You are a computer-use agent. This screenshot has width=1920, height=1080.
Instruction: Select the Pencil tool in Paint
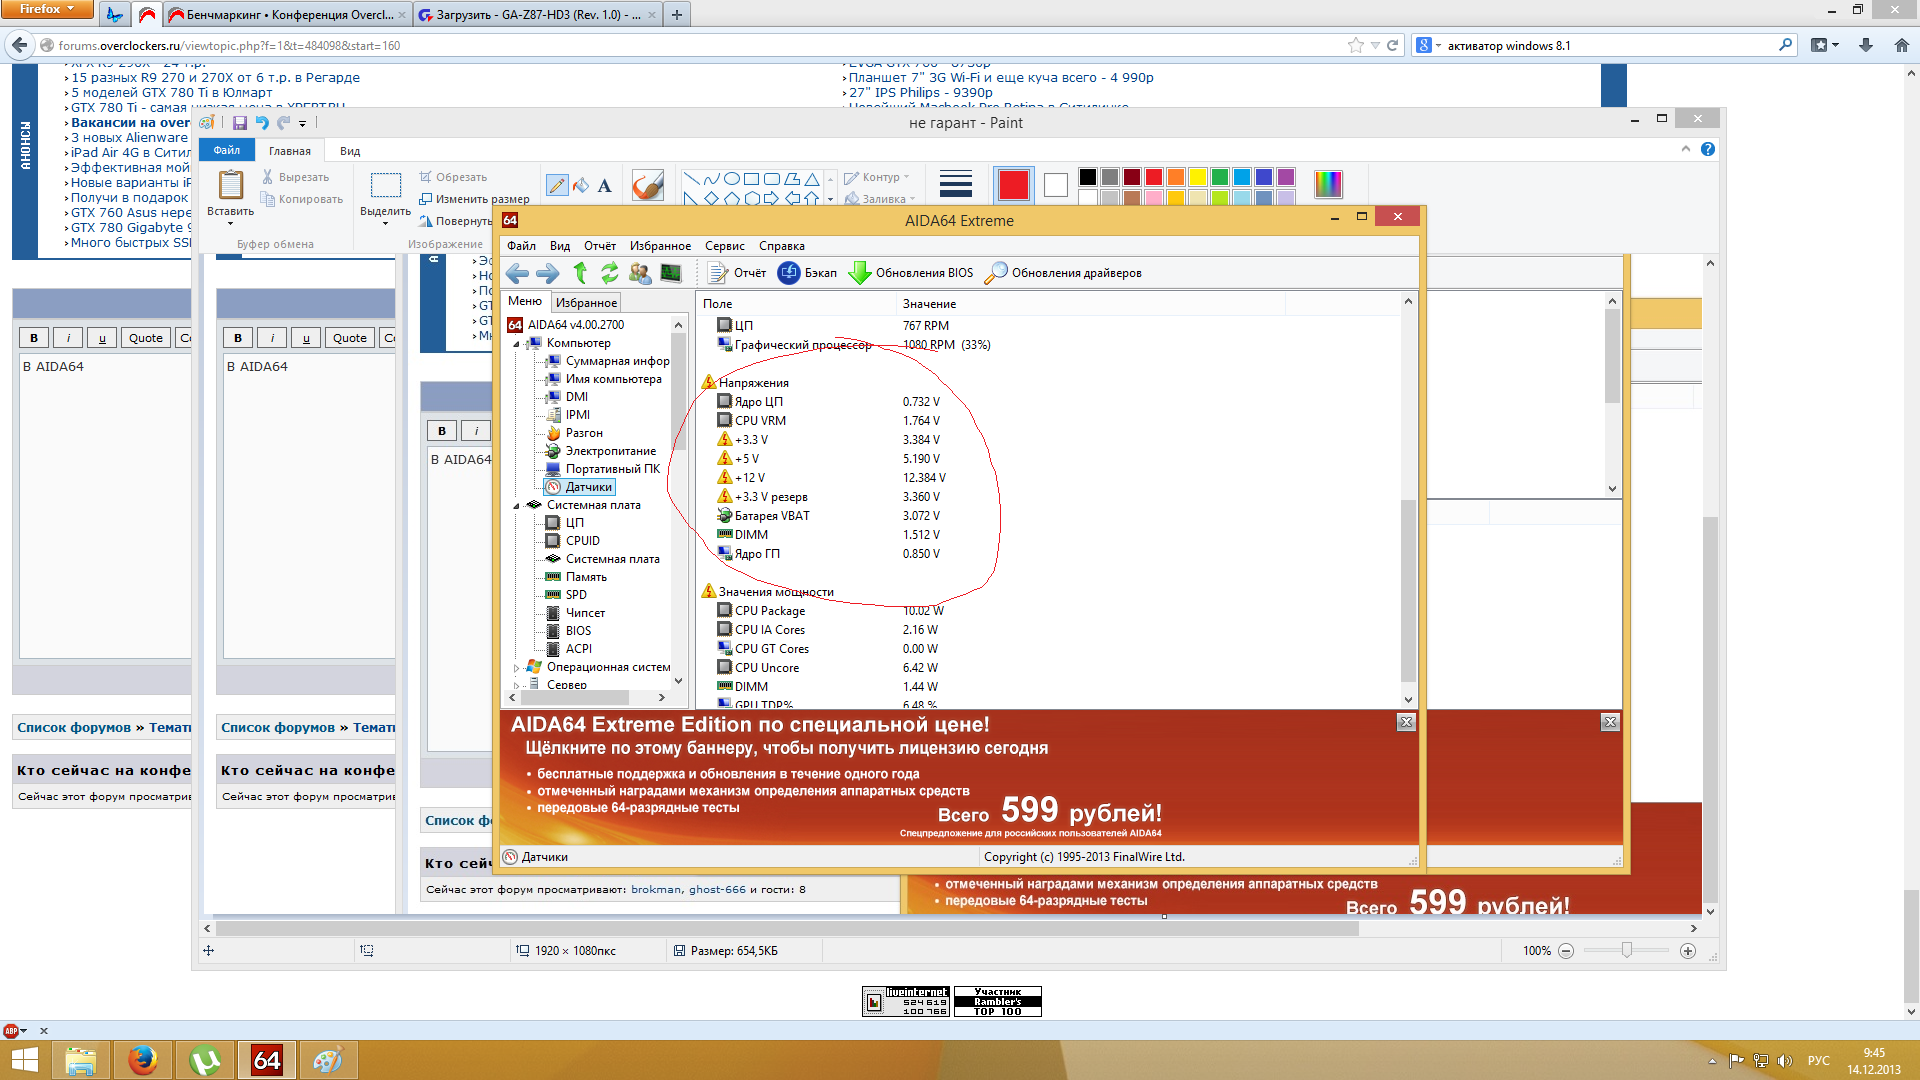click(x=558, y=185)
